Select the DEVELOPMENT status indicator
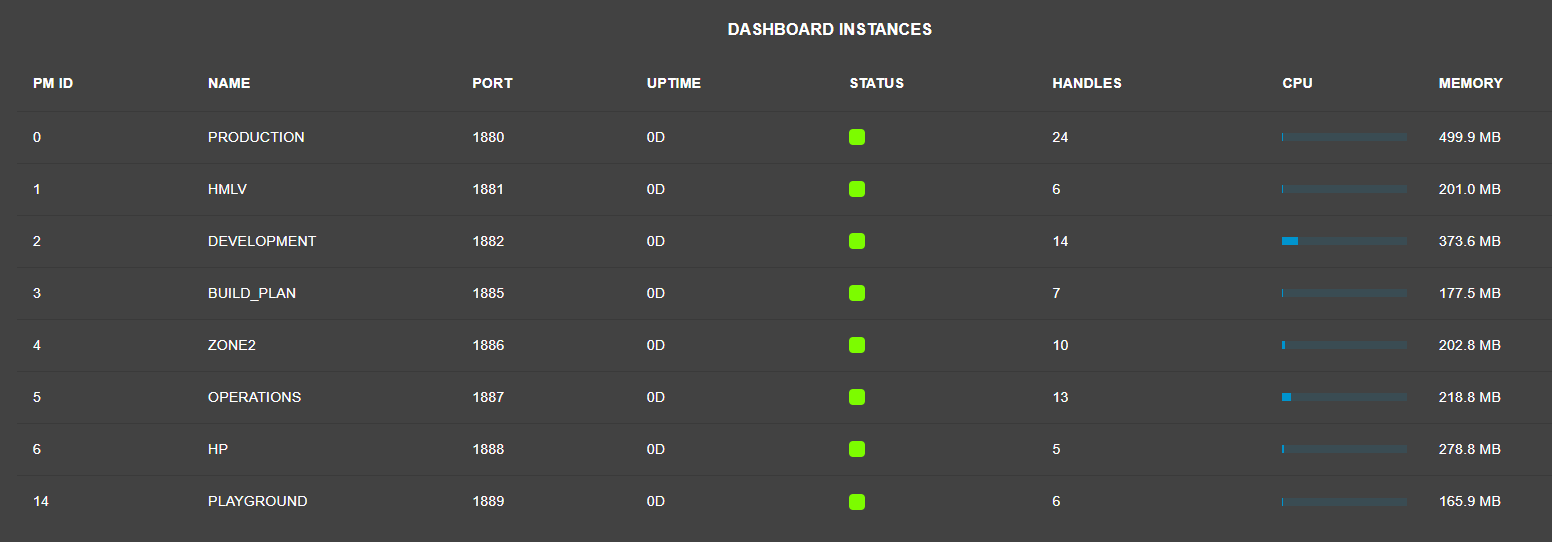This screenshot has height=542, width=1552. point(857,241)
